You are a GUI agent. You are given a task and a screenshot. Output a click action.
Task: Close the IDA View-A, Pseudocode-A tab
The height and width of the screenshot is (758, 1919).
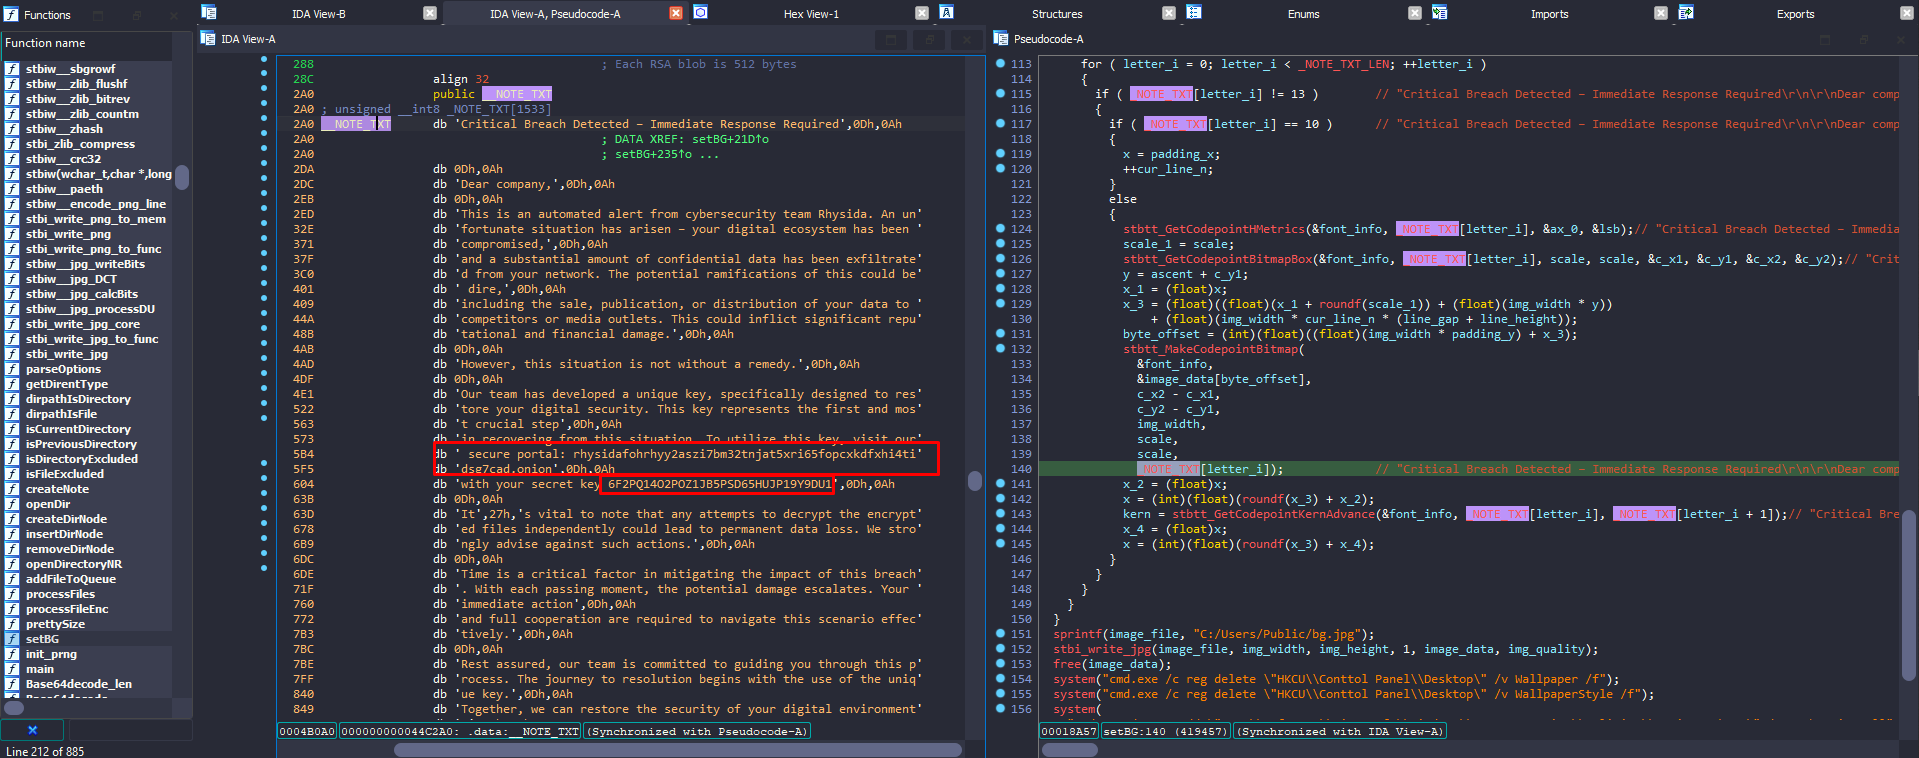[x=675, y=13]
